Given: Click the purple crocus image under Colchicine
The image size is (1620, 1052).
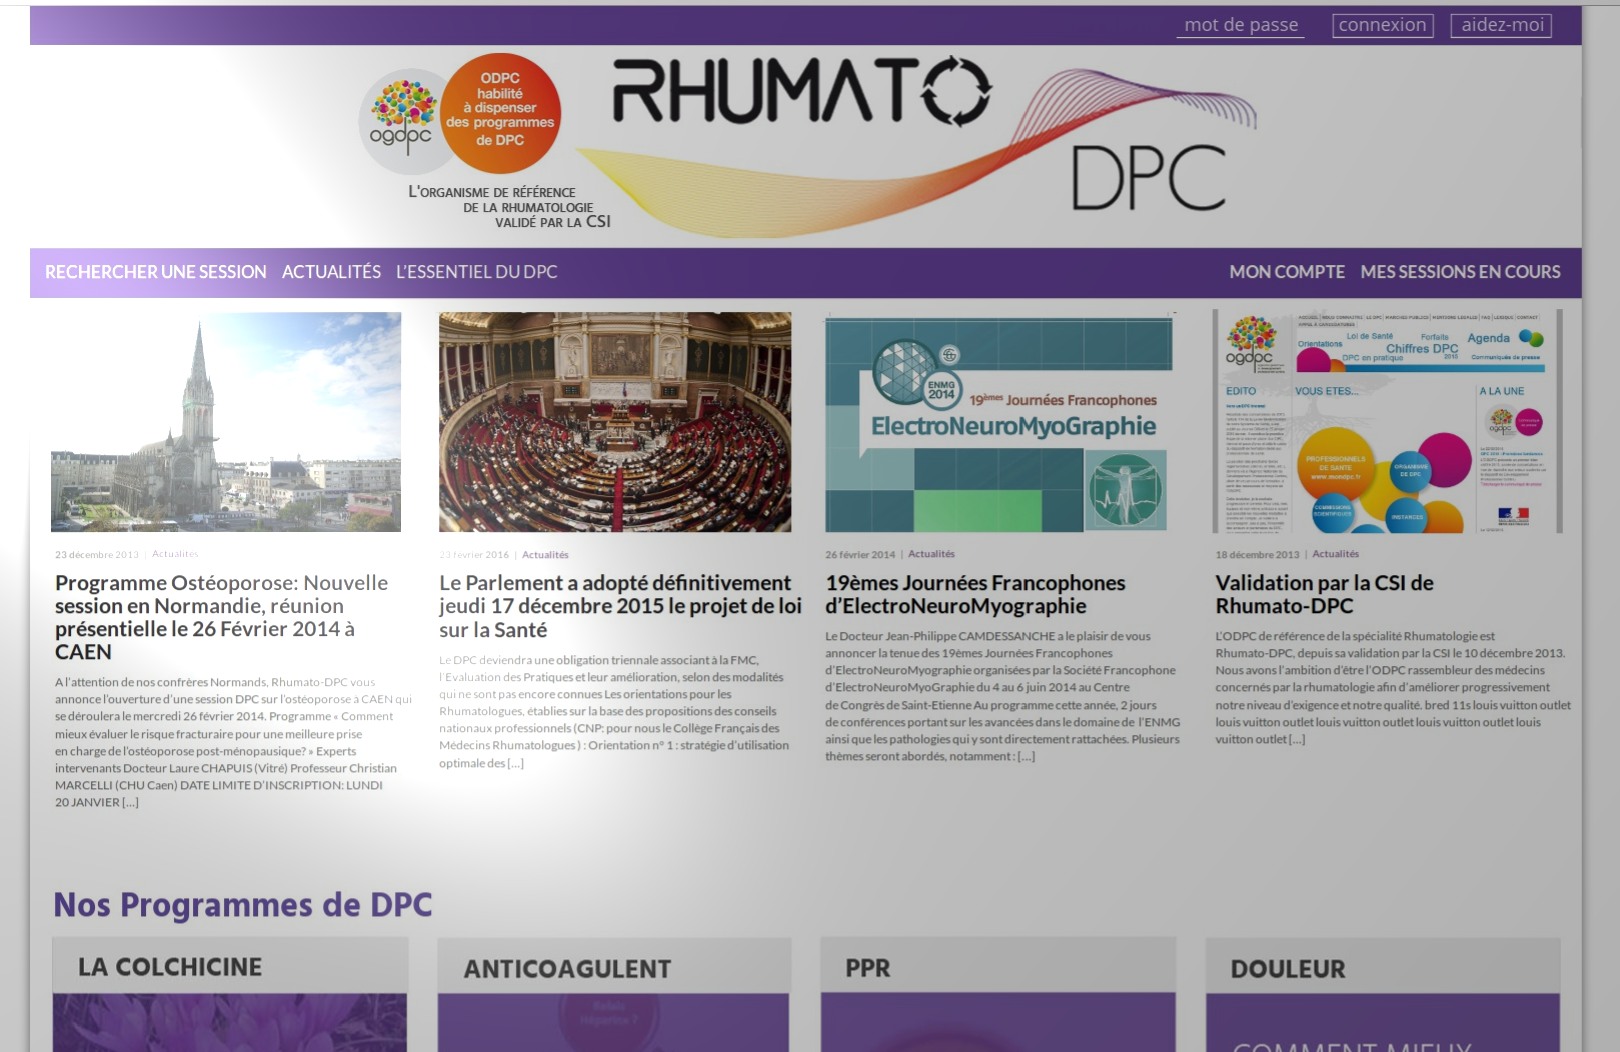Looking at the screenshot, I should pyautogui.click(x=230, y=1022).
